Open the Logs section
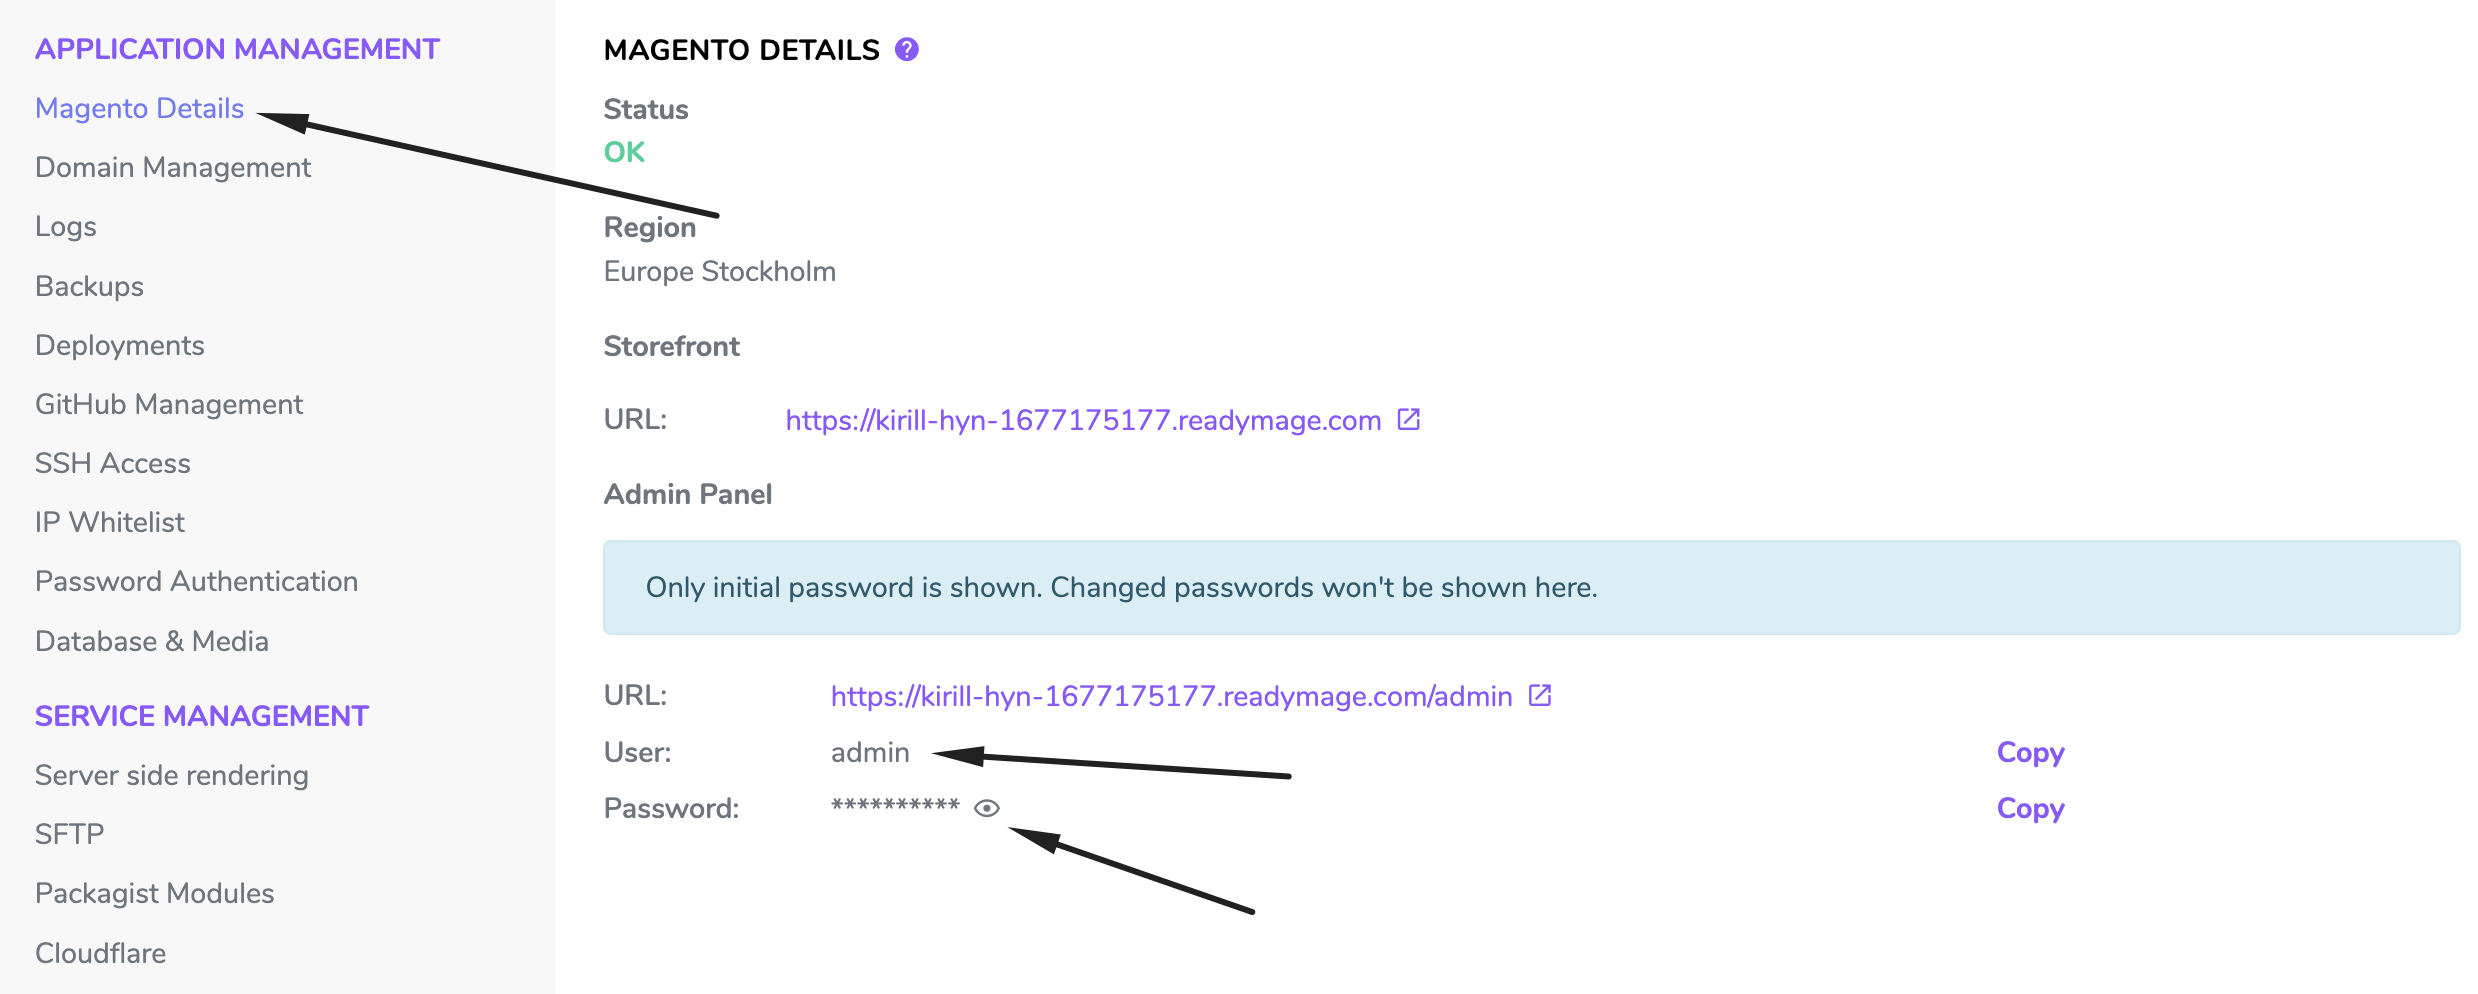Viewport: 2478px width, 994px height. pos(66,226)
